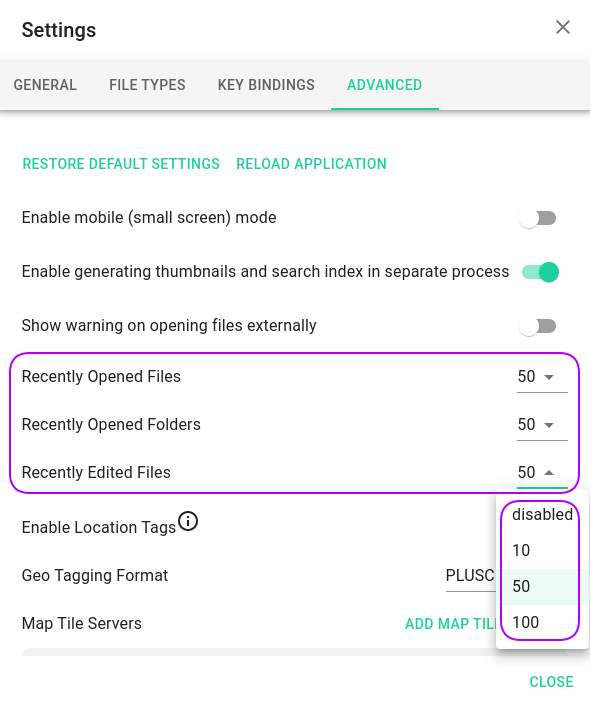Click the Add Map Tile Server button
Screen dimensions: 590x705
point(450,624)
